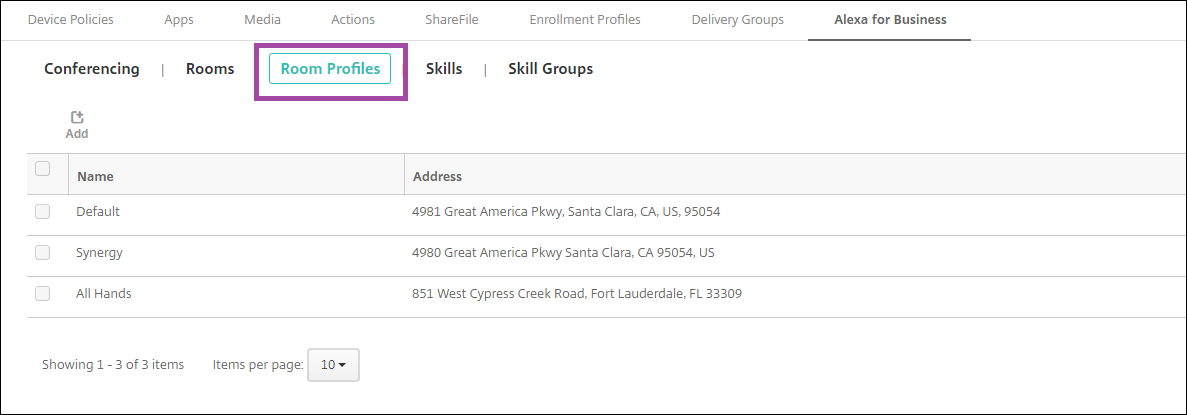
Task: Open the Actions tab
Action: pos(353,19)
